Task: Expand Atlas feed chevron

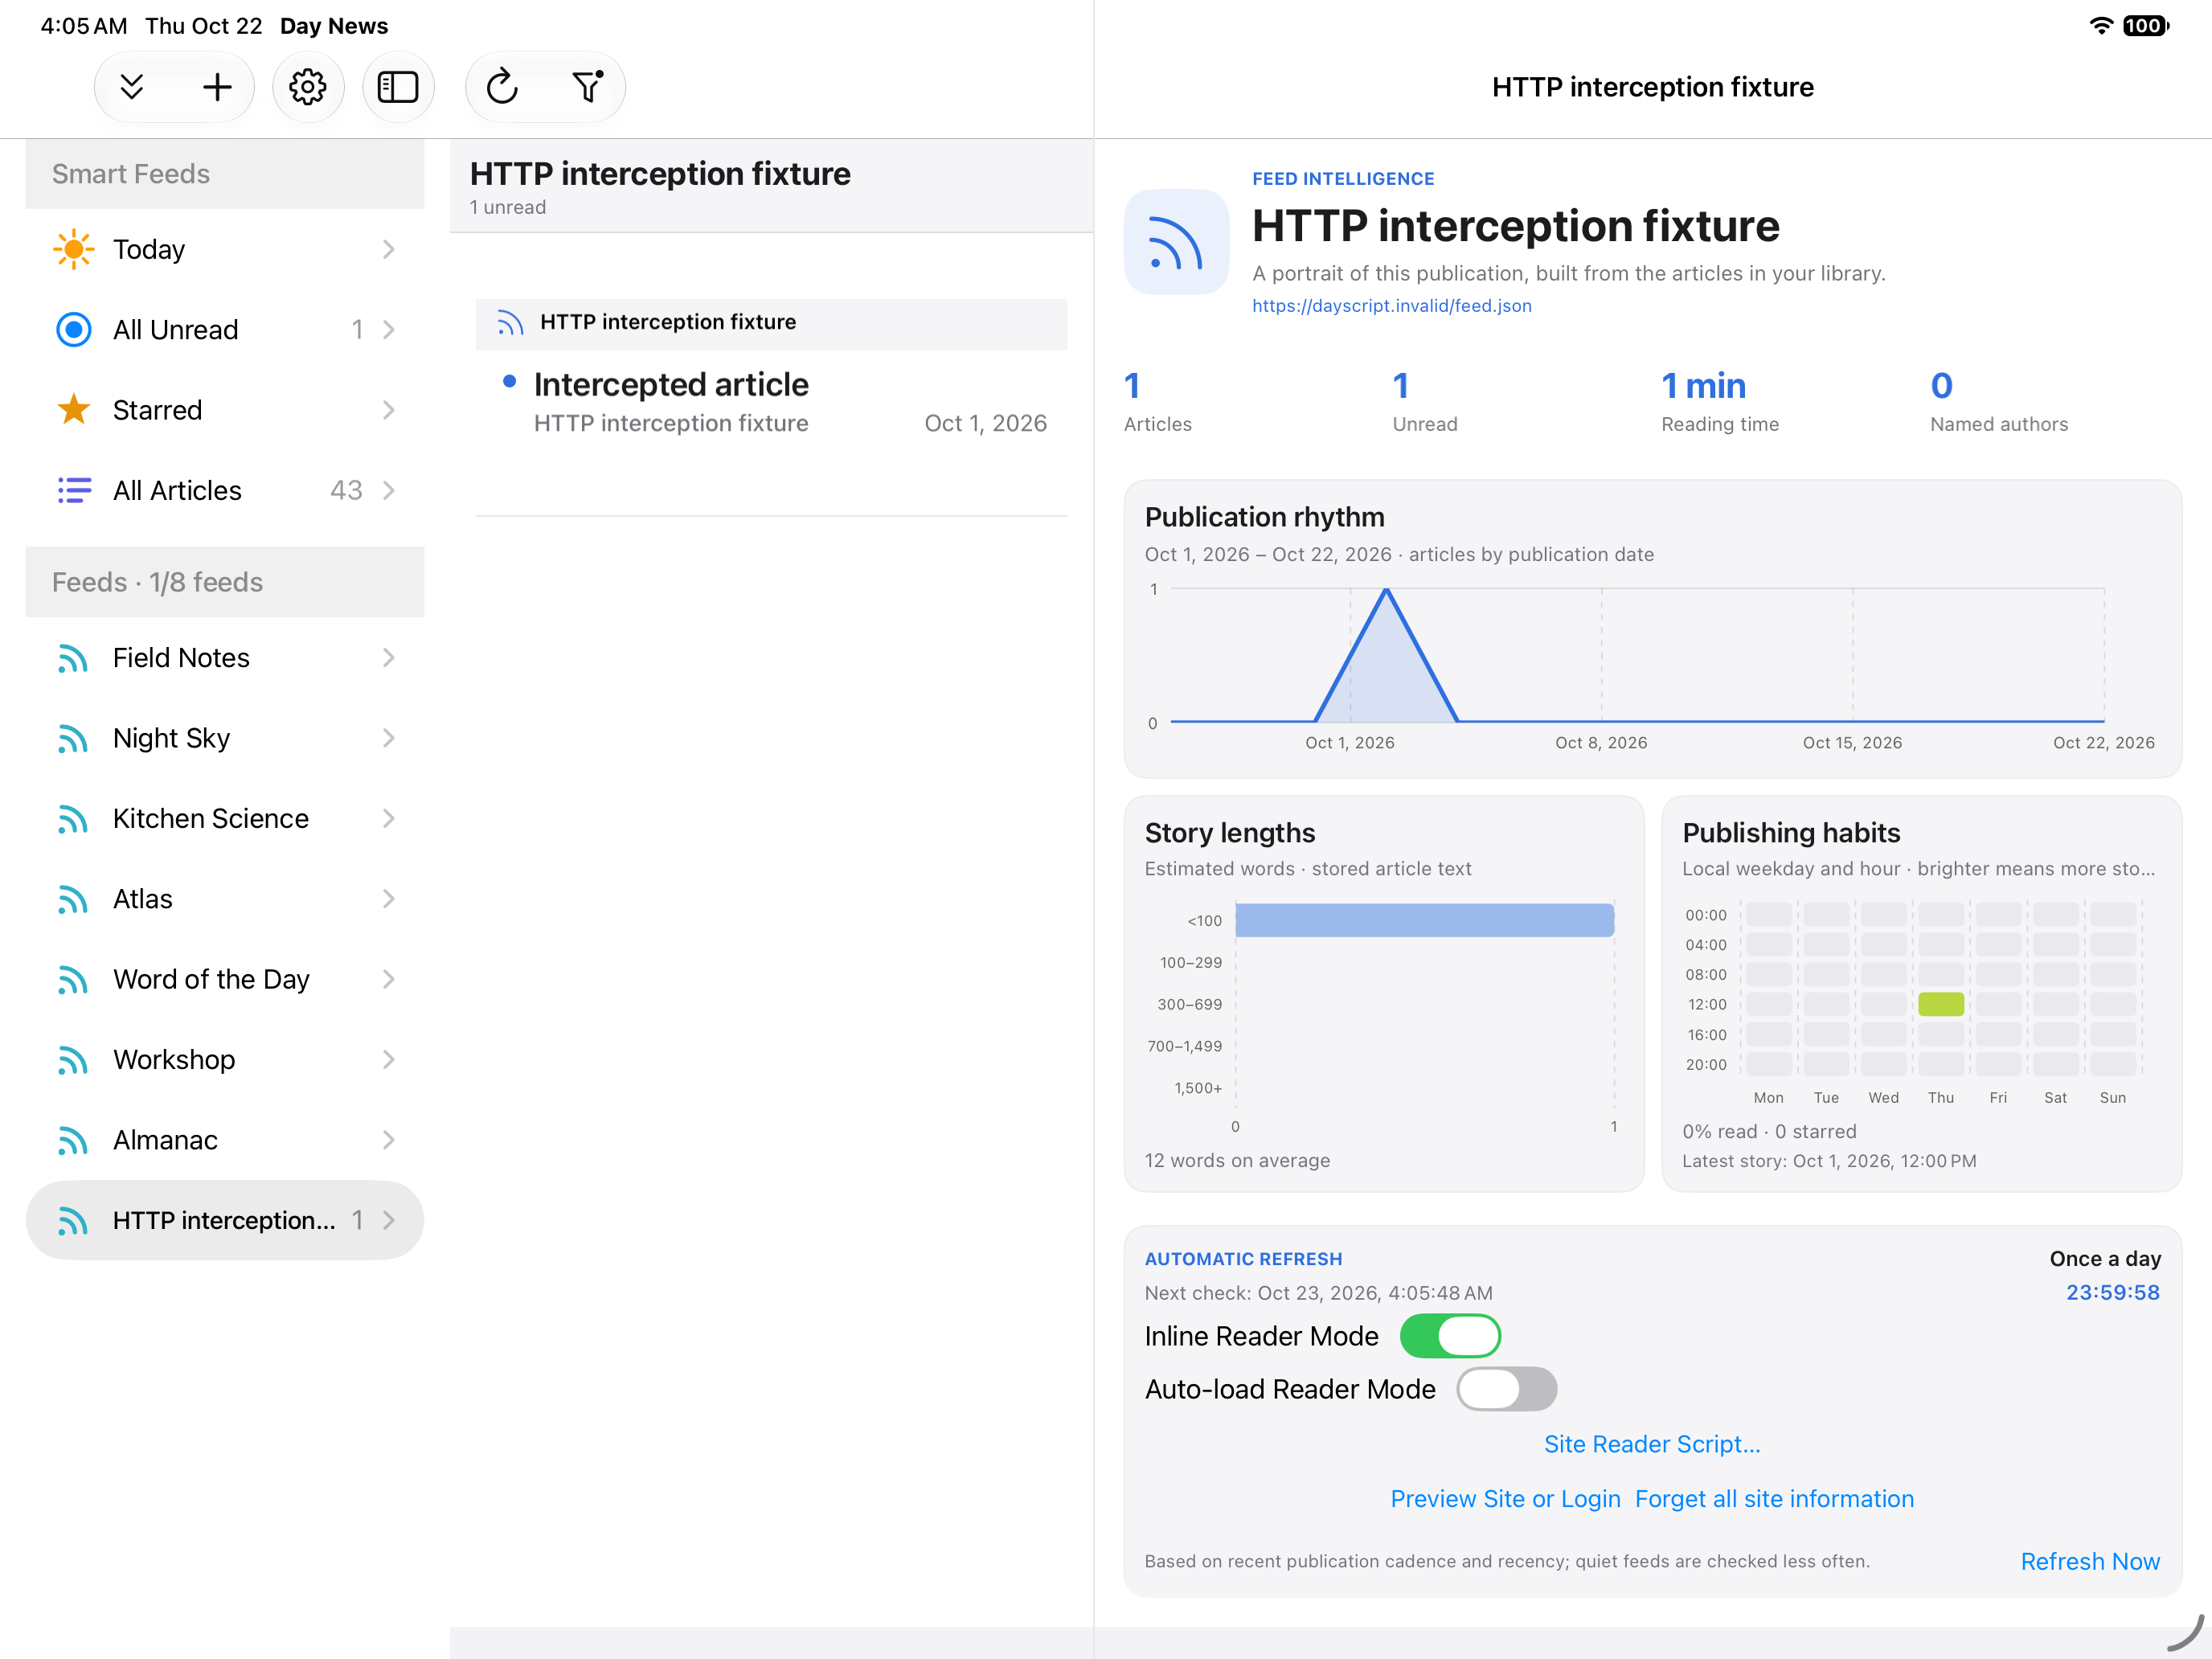Action: point(389,899)
